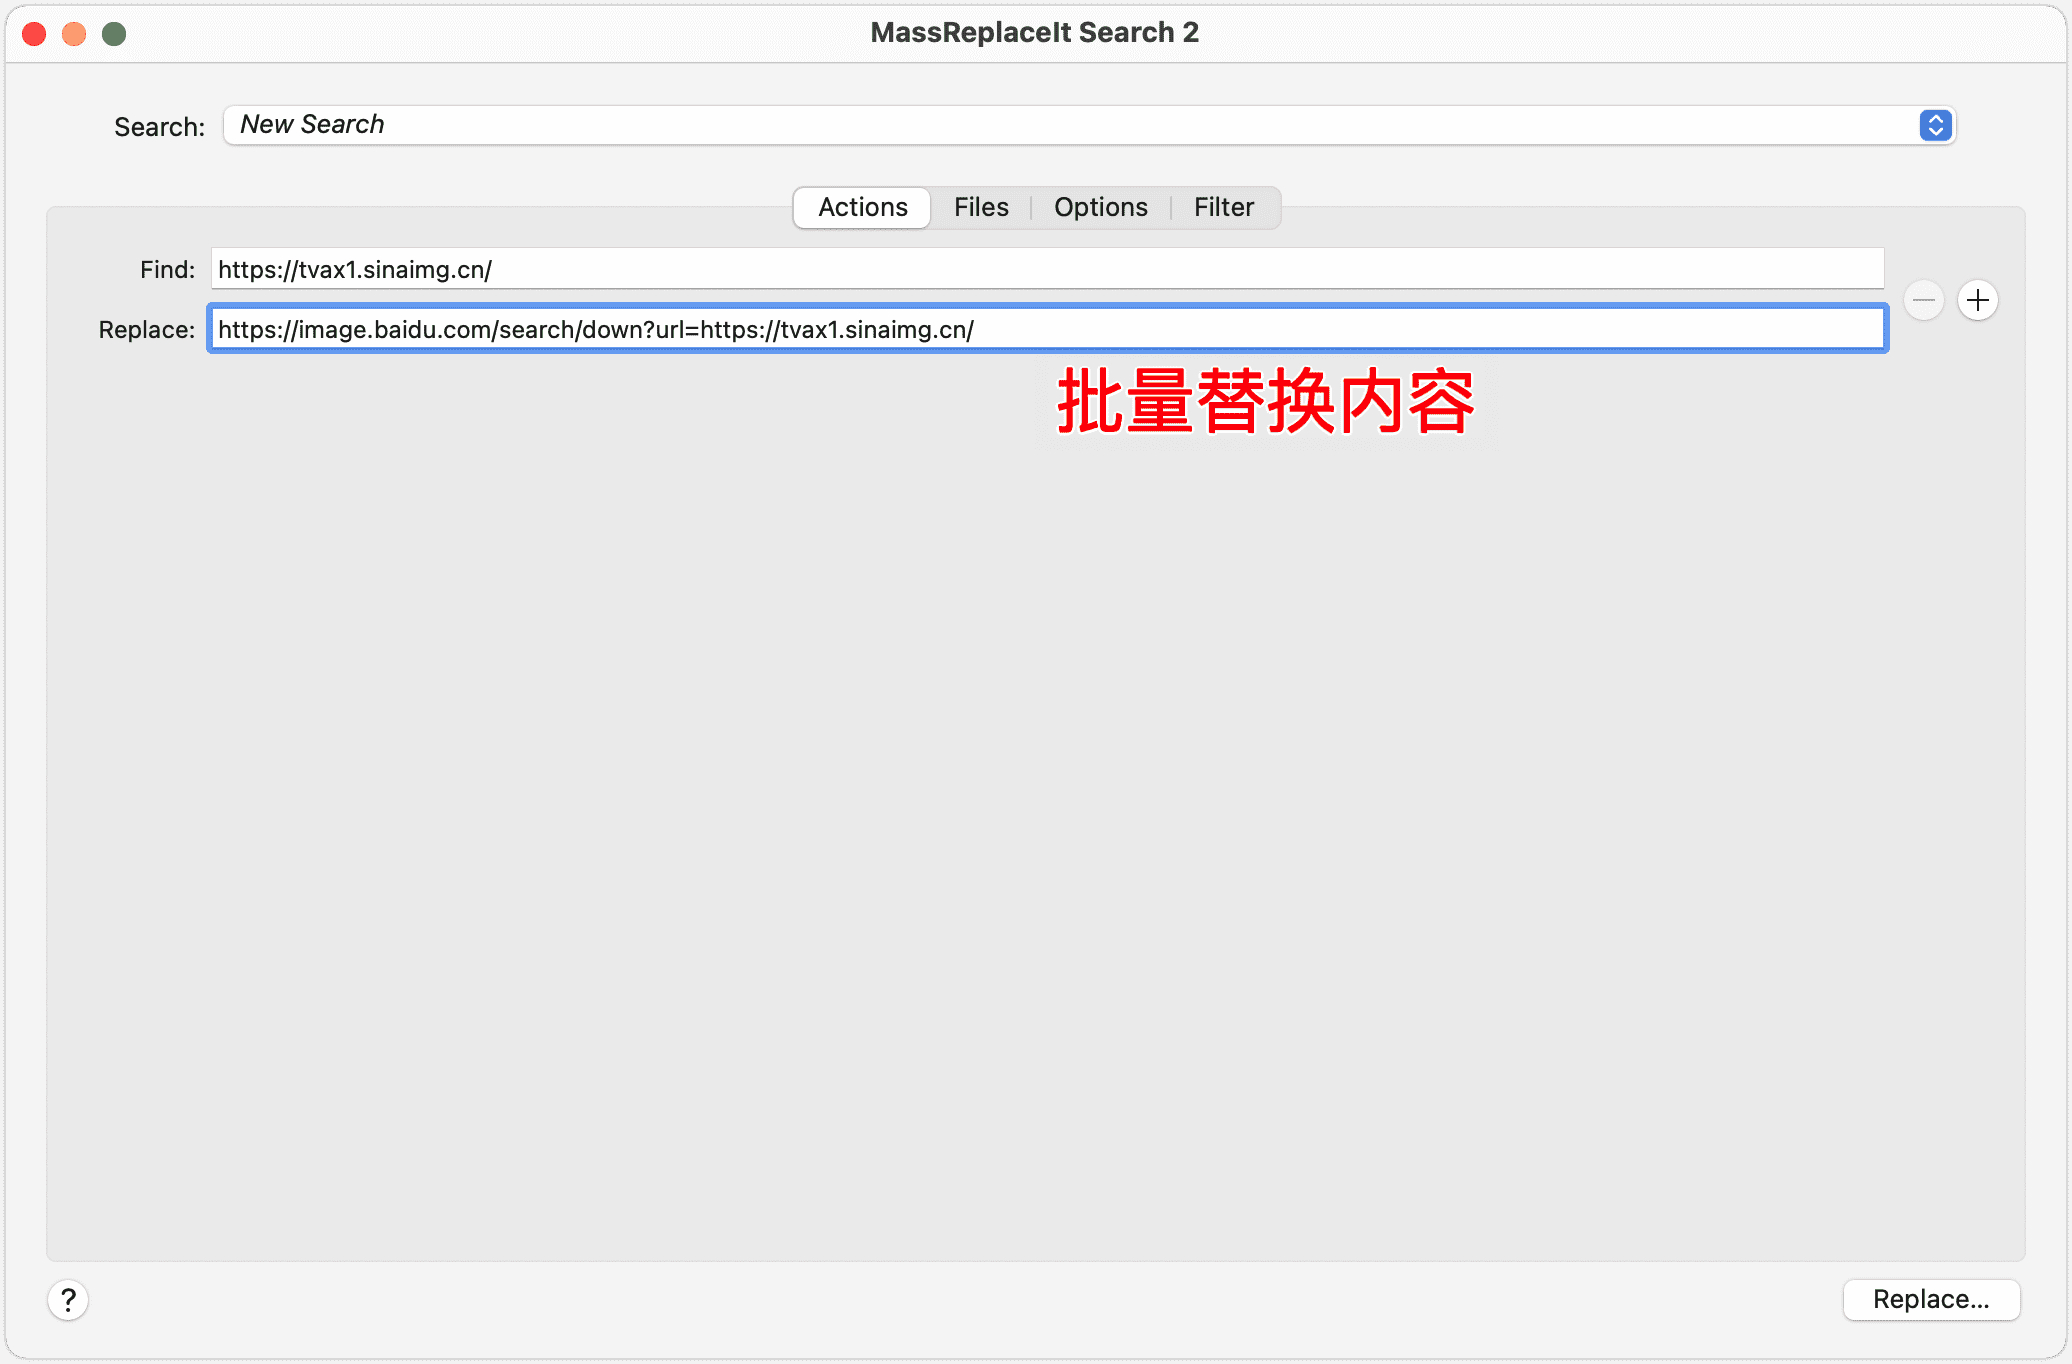The image size is (2072, 1364).
Task: Close the MassReplaceIt Search 2 window
Action: coord(34,33)
